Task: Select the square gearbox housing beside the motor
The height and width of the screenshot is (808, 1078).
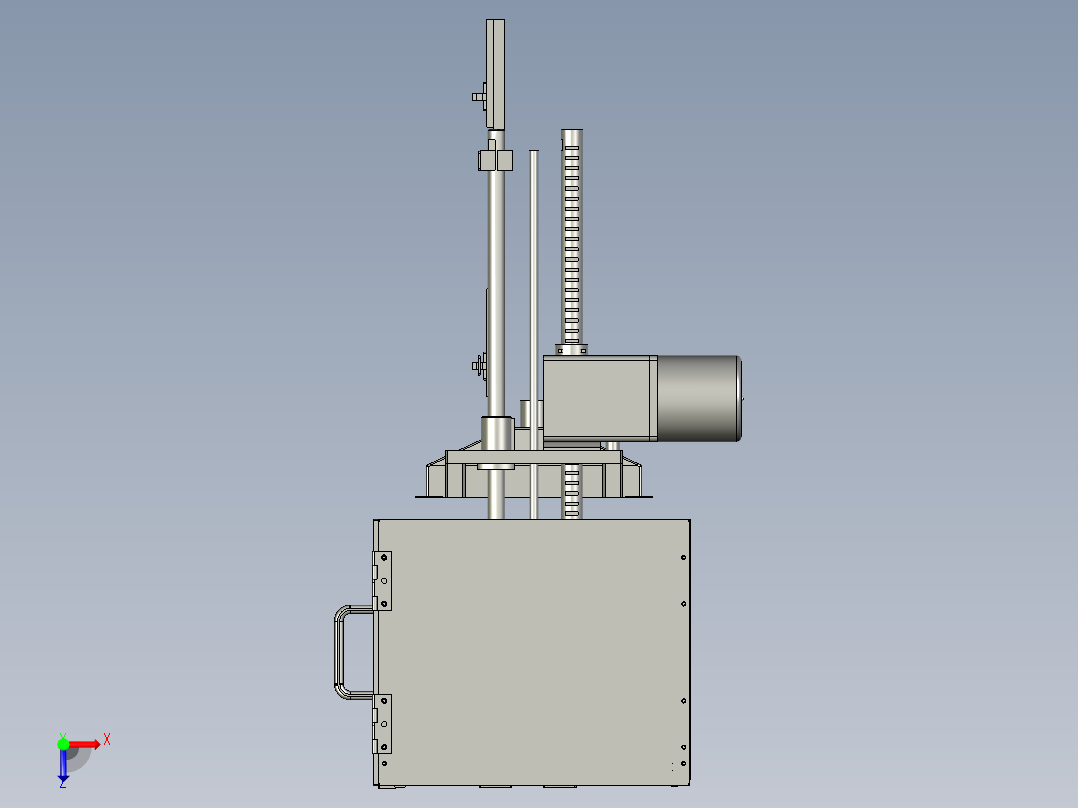Action: tap(600, 397)
